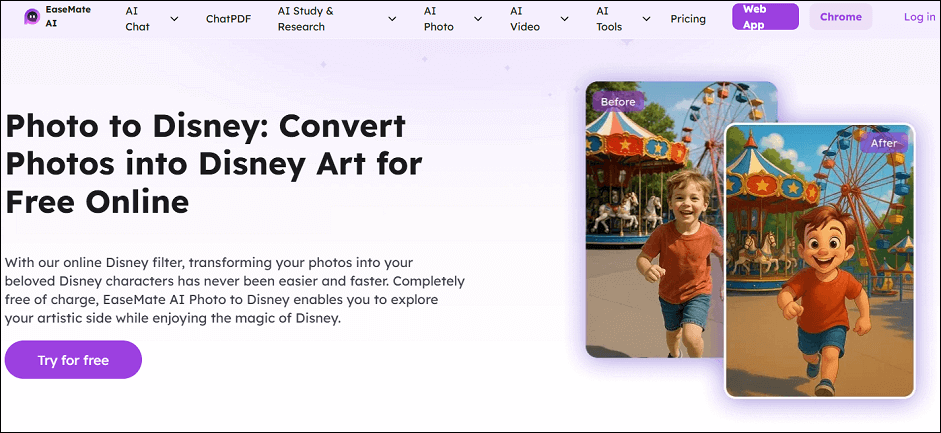
Task: Click the After Disney-style image
Action: [x=820, y=261]
